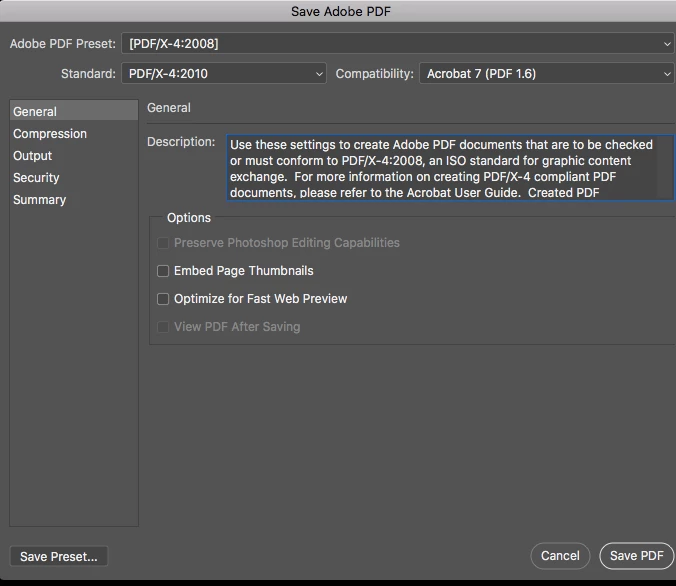View the Summary section
The height and width of the screenshot is (586, 676).
(x=74, y=200)
